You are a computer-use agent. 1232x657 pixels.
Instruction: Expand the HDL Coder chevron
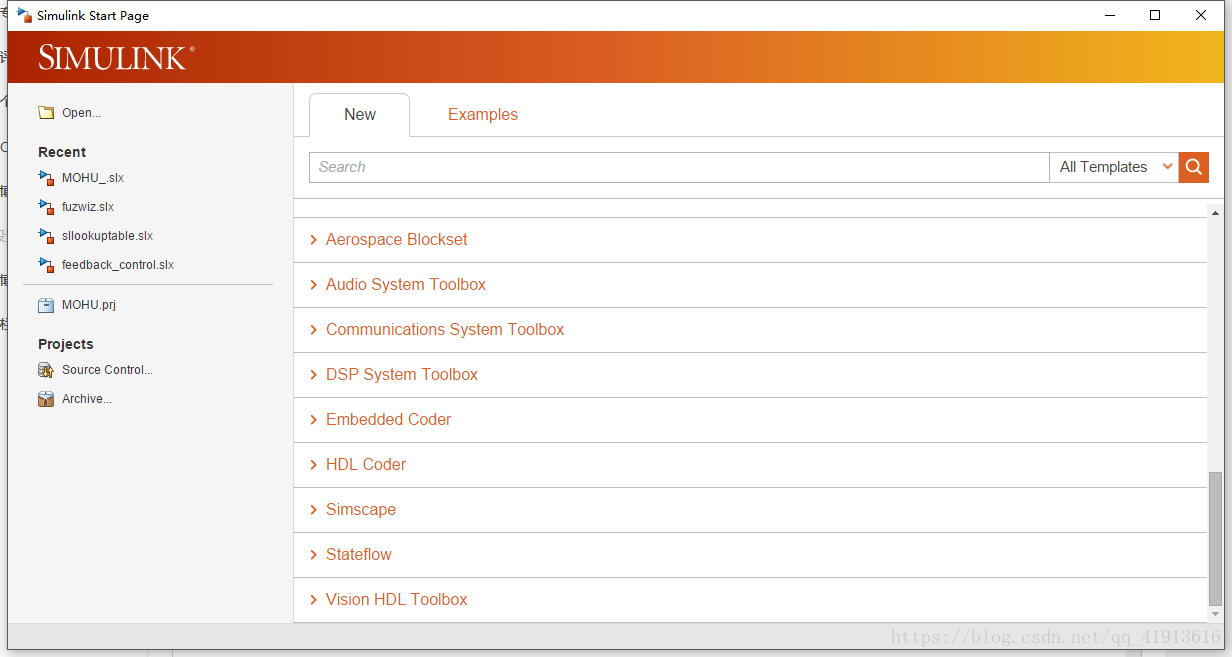(314, 465)
